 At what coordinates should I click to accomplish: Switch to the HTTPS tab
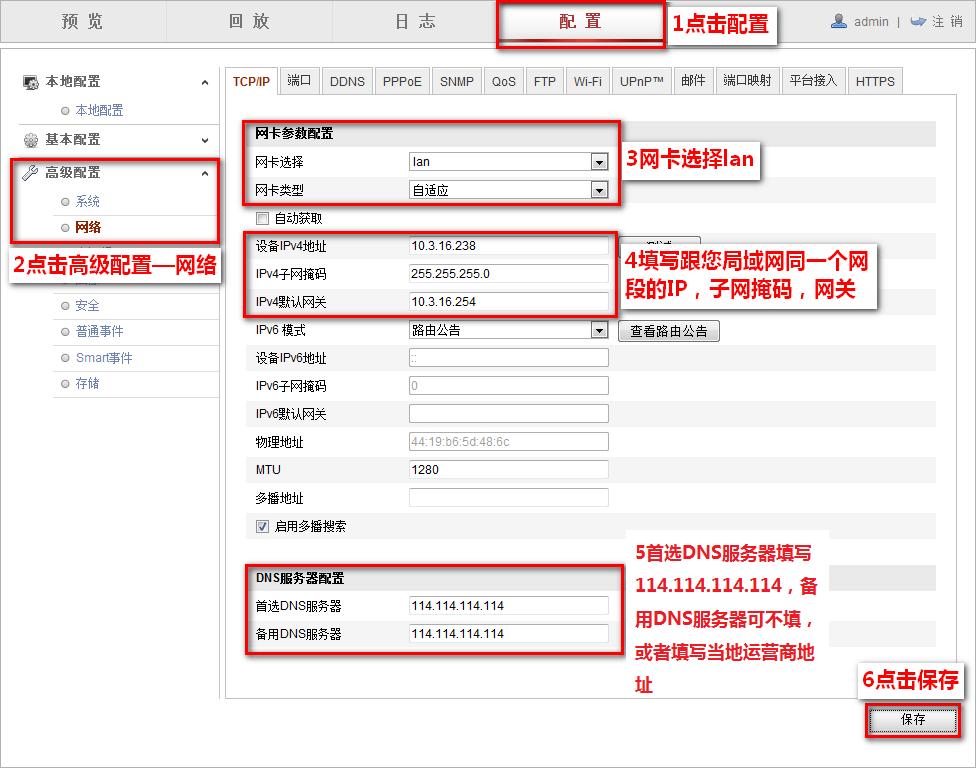[x=875, y=81]
